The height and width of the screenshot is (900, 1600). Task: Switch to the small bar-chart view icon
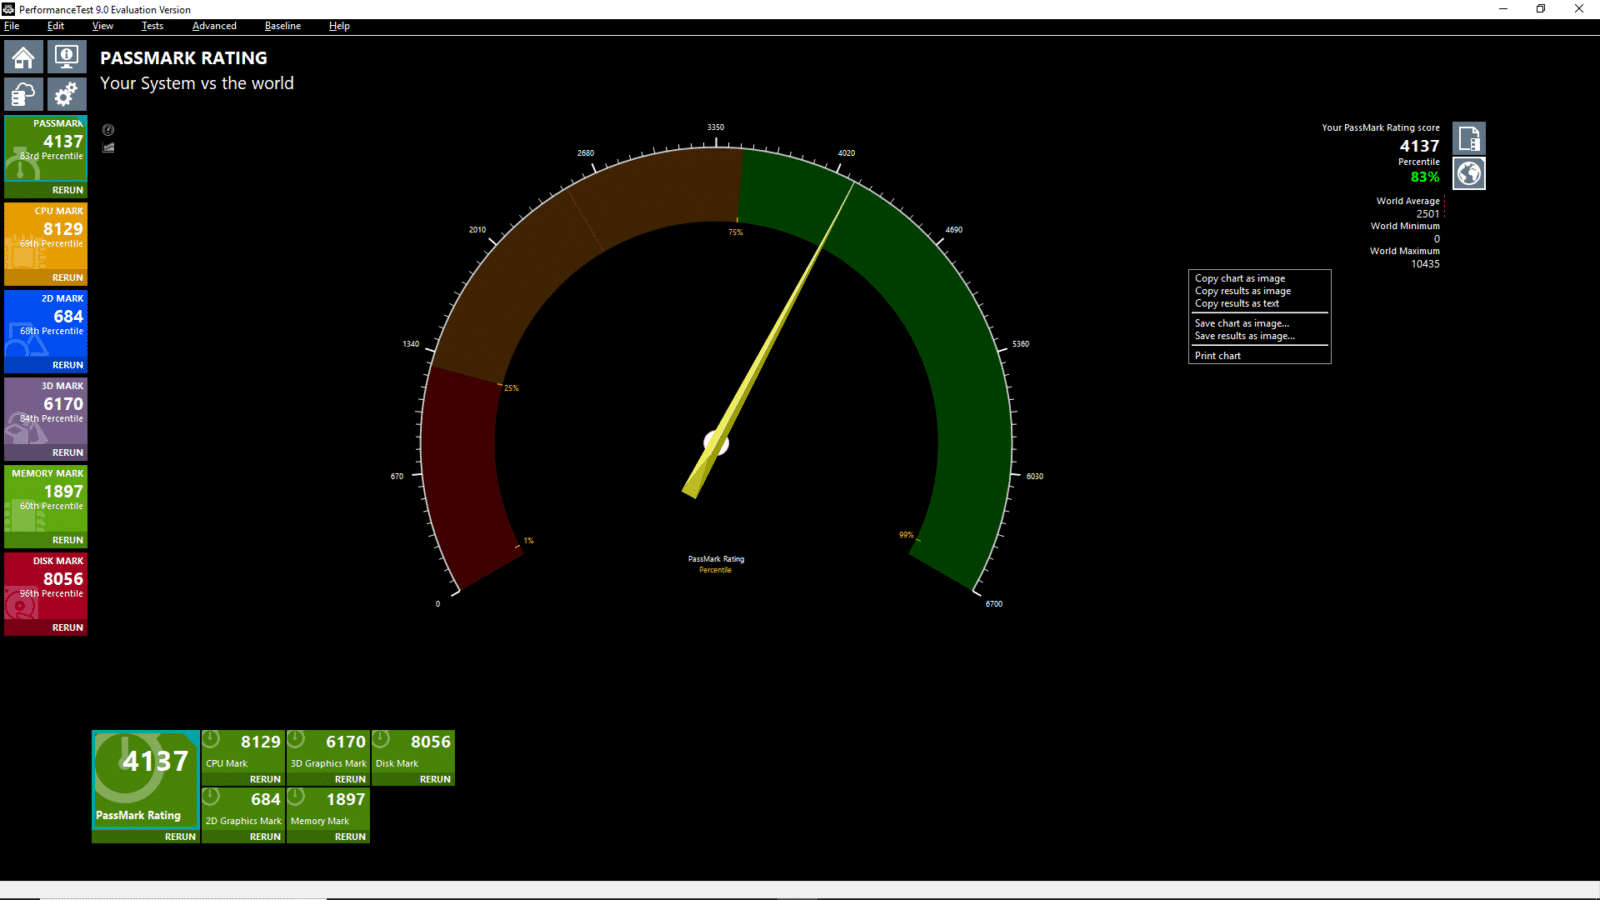coord(108,148)
